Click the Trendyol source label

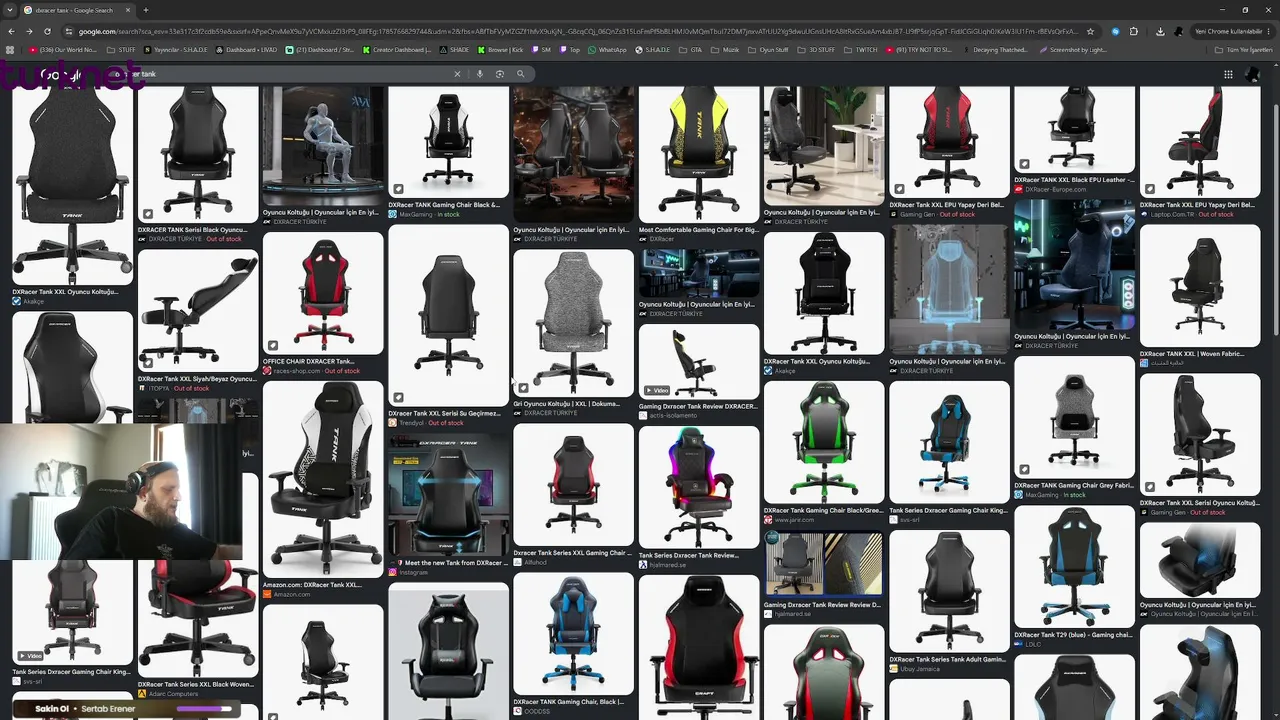click(x=410, y=423)
